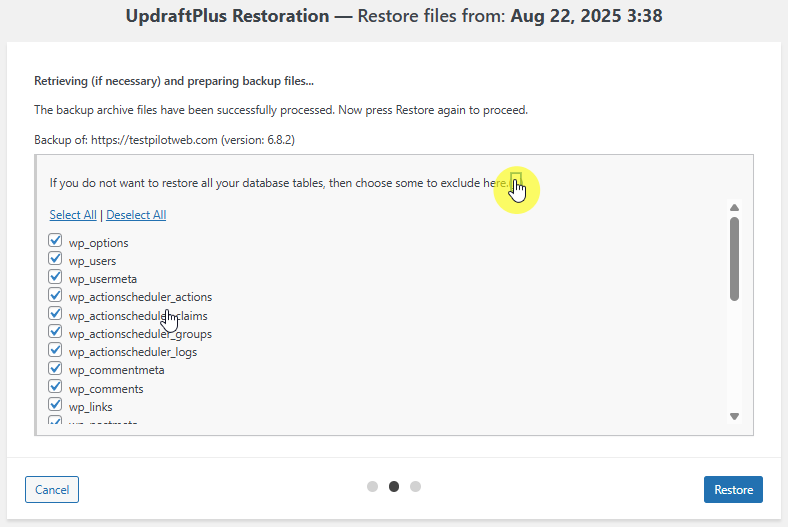Click the scrollbar up arrow
The image size is (788, 527).
[734, 208]
